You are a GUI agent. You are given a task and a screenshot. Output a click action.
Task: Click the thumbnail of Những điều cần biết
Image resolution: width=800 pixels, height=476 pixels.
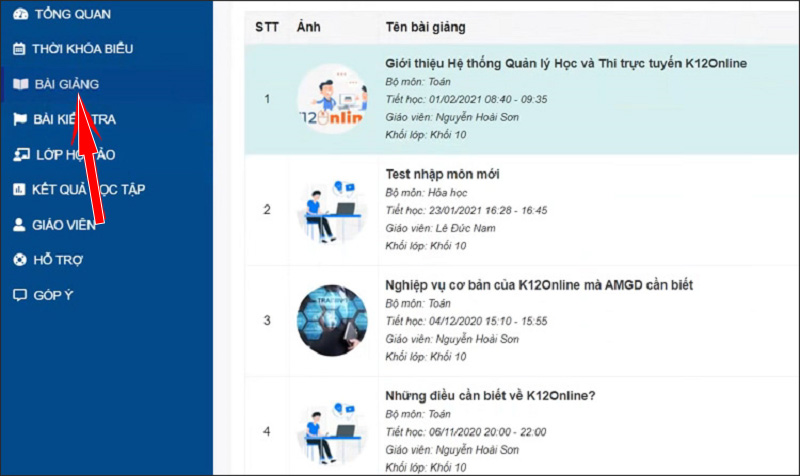(332, 432)
